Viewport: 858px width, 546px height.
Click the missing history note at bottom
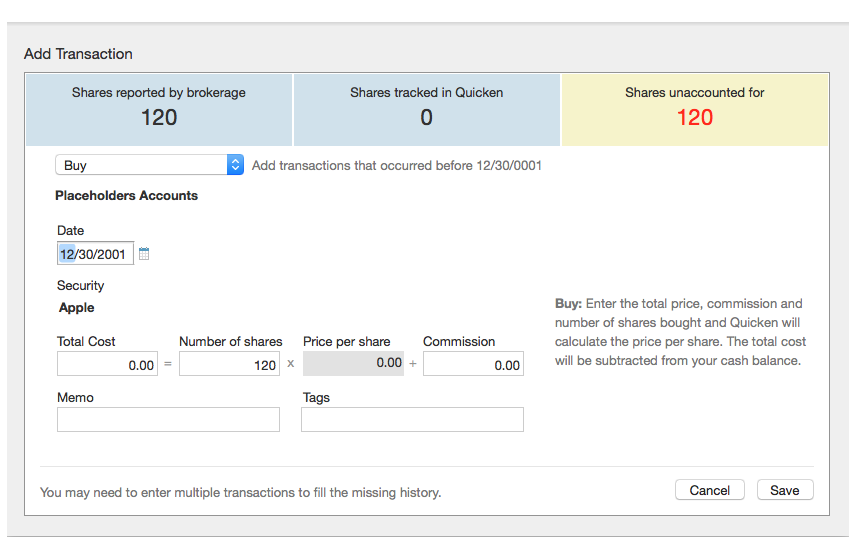coord(240,492)
